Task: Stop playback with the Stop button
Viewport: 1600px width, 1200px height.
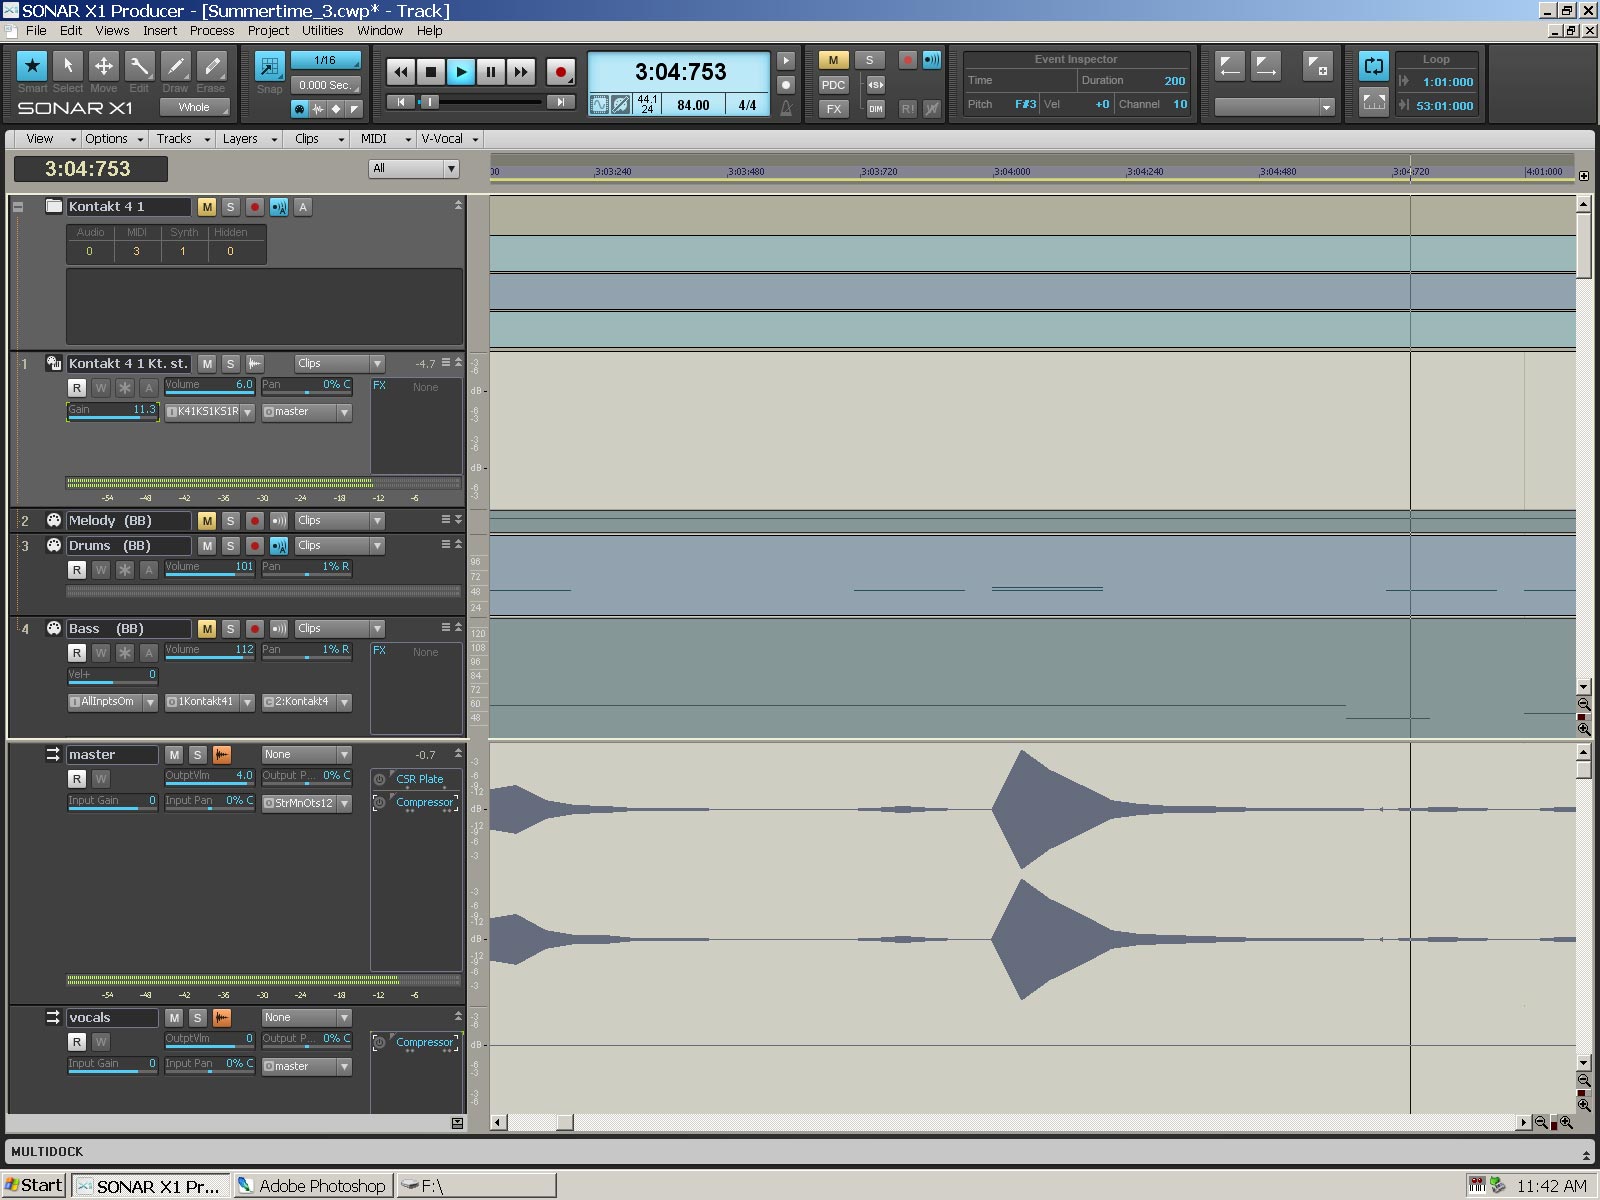Action: [430, 72]
